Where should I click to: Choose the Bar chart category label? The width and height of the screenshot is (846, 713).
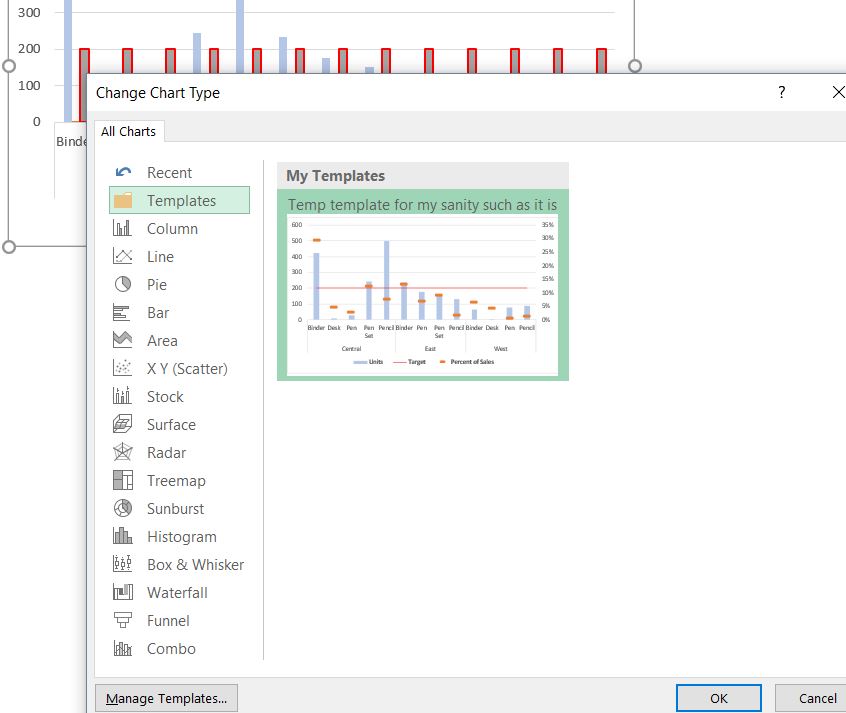[158, 313]
